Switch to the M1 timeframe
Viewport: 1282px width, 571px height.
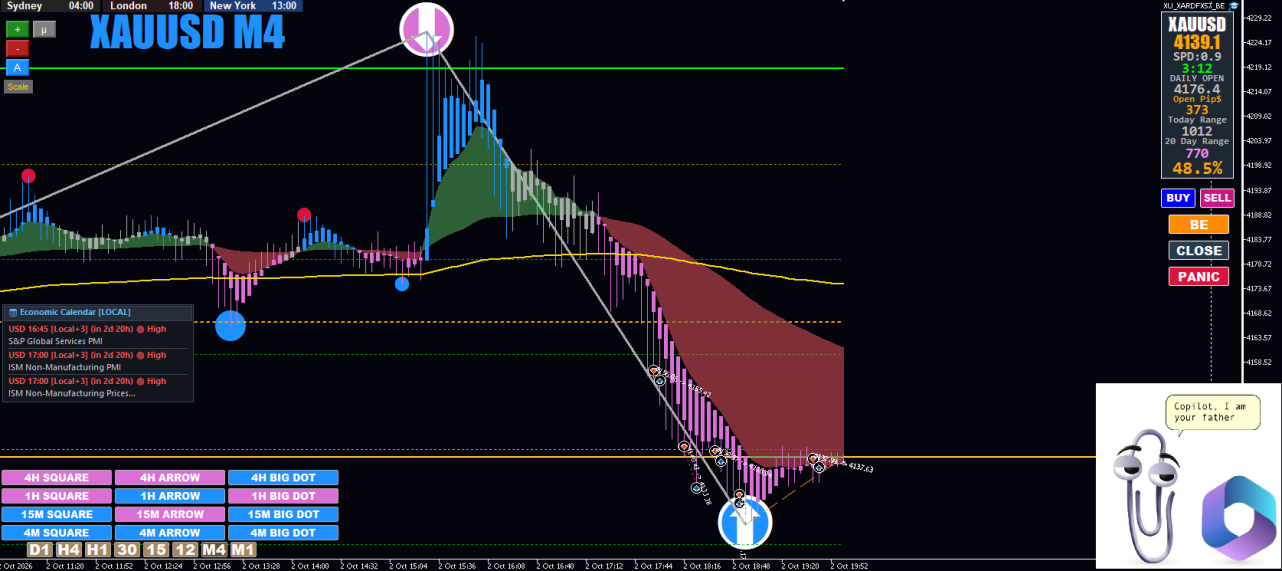[x=243, y=550]
